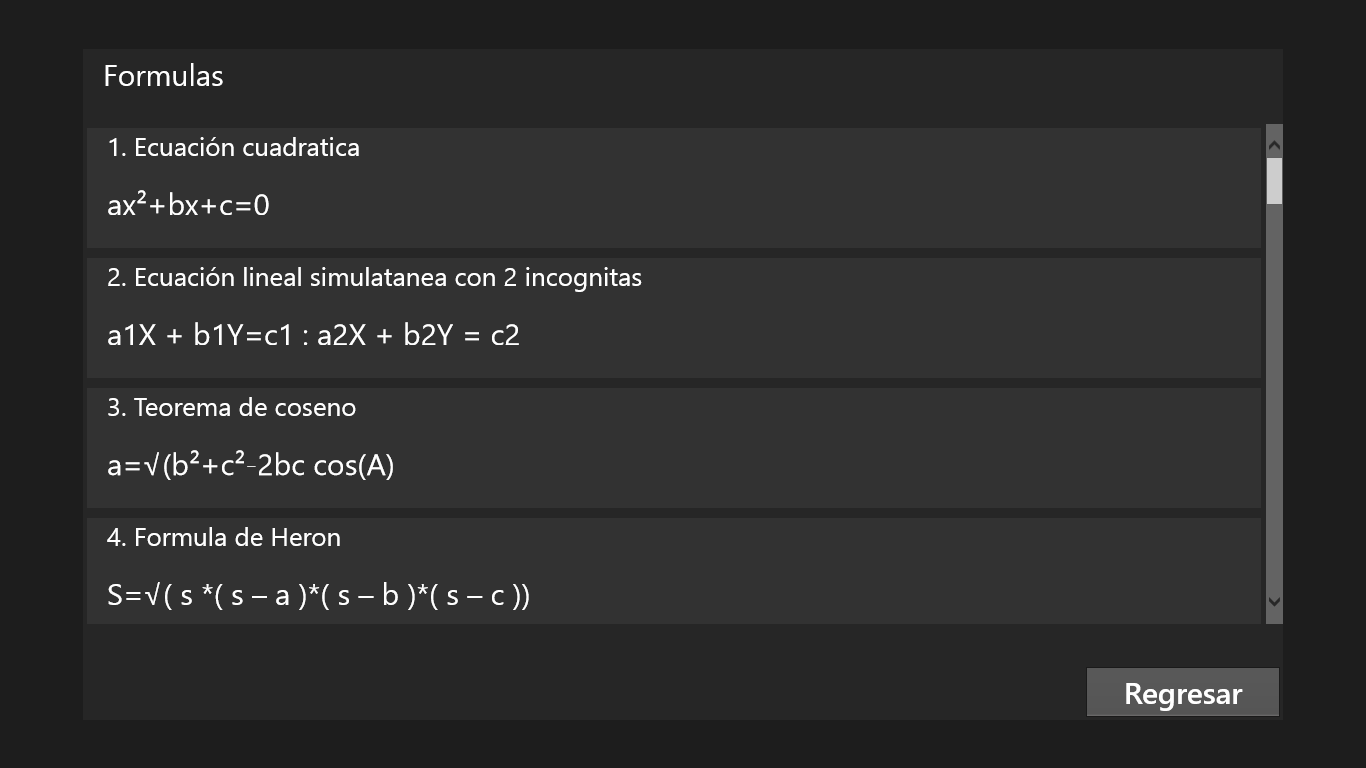
Task: Click the scrollbar thumb
Action: pos(1273,182)
